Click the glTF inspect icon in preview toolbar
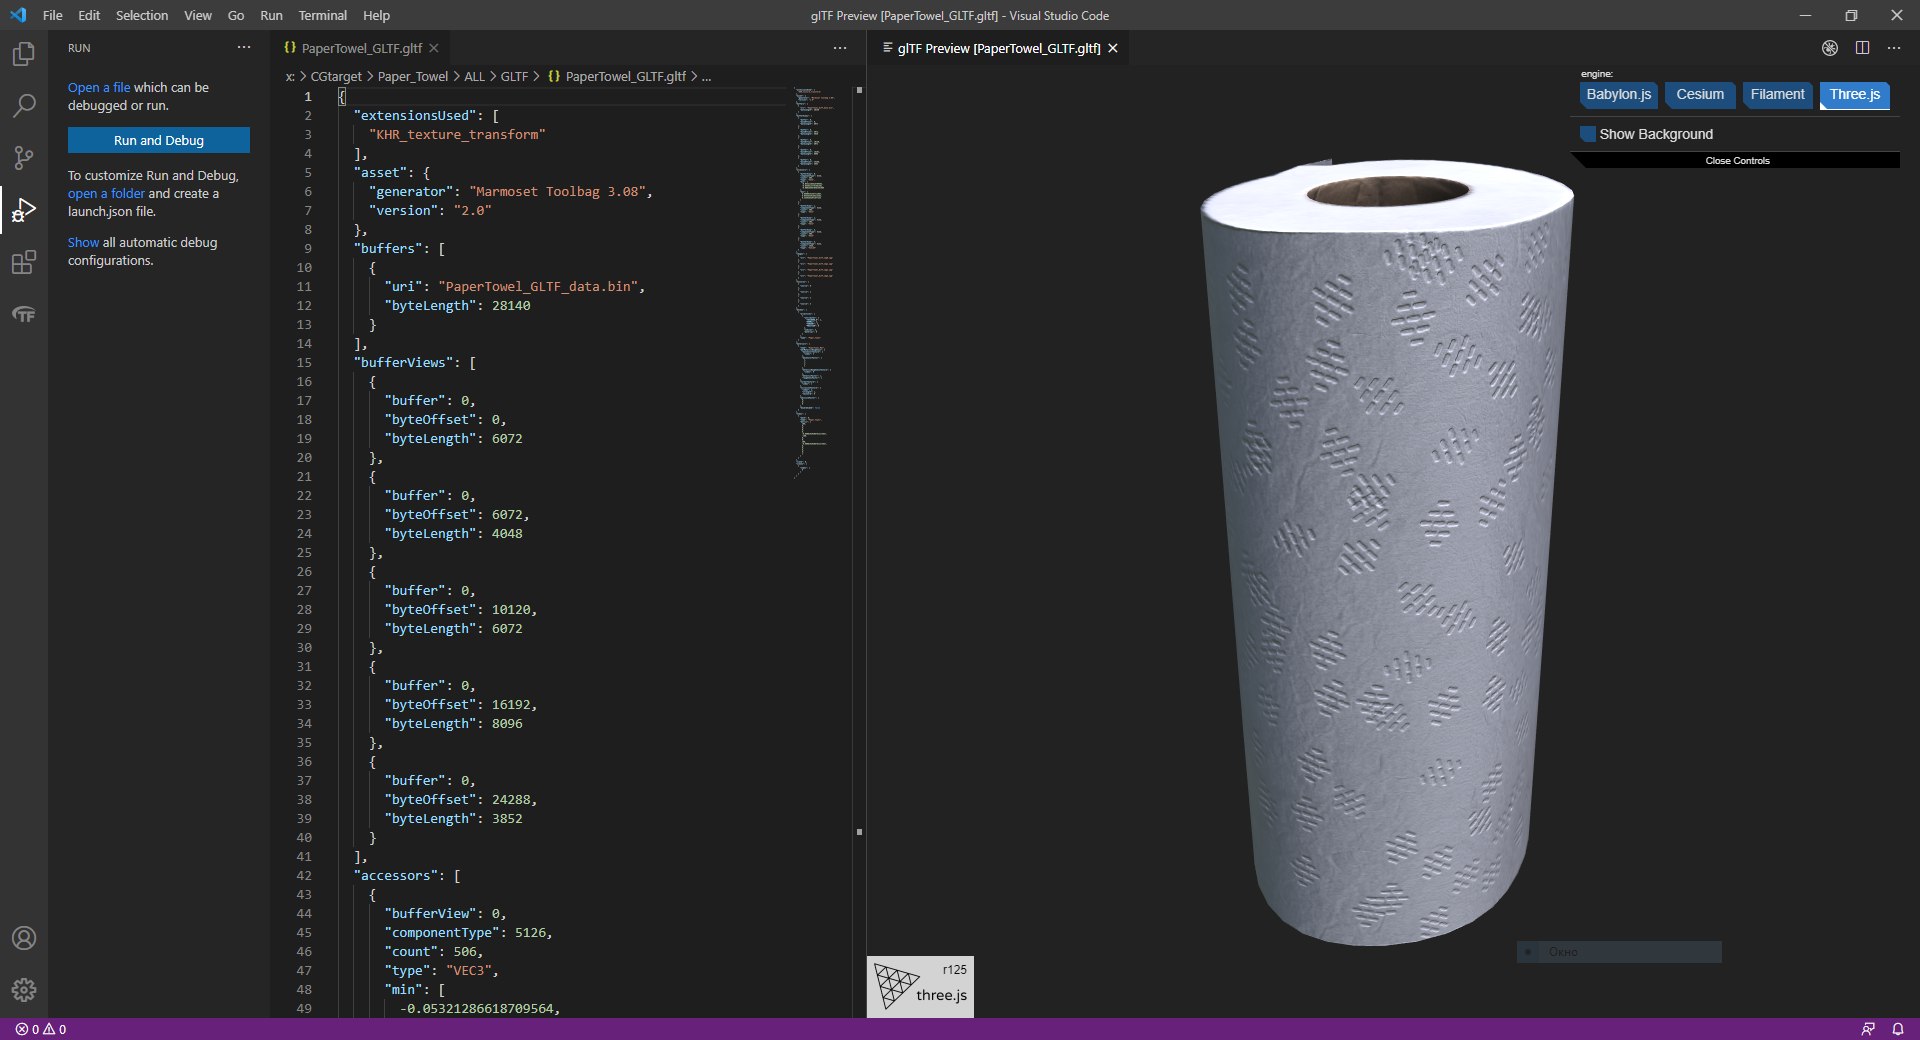The width and height of the screenshot is (1920, 1040). click(x=1830, y=48)
